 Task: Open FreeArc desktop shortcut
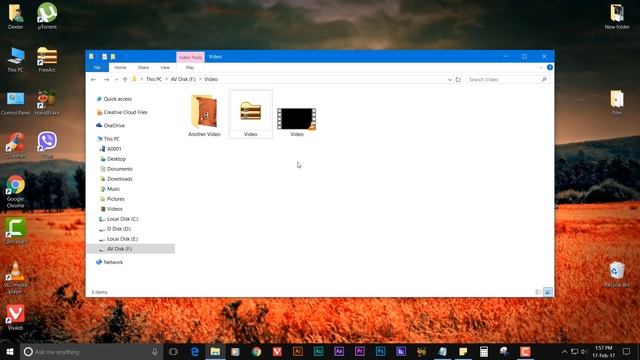click(x=47, y=60)
